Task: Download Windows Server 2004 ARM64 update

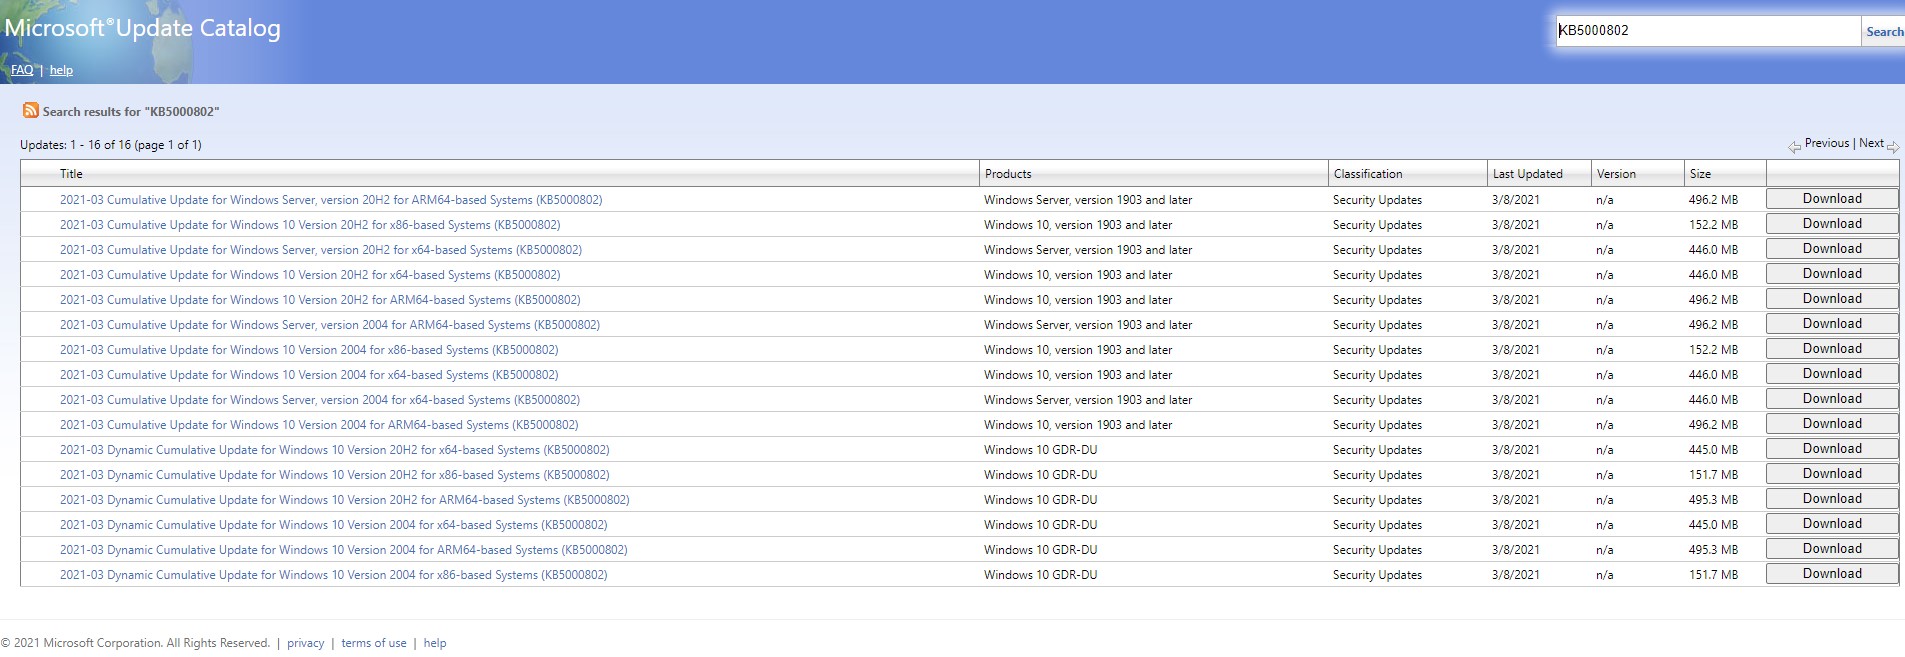Action: (x=1832, y=324)
